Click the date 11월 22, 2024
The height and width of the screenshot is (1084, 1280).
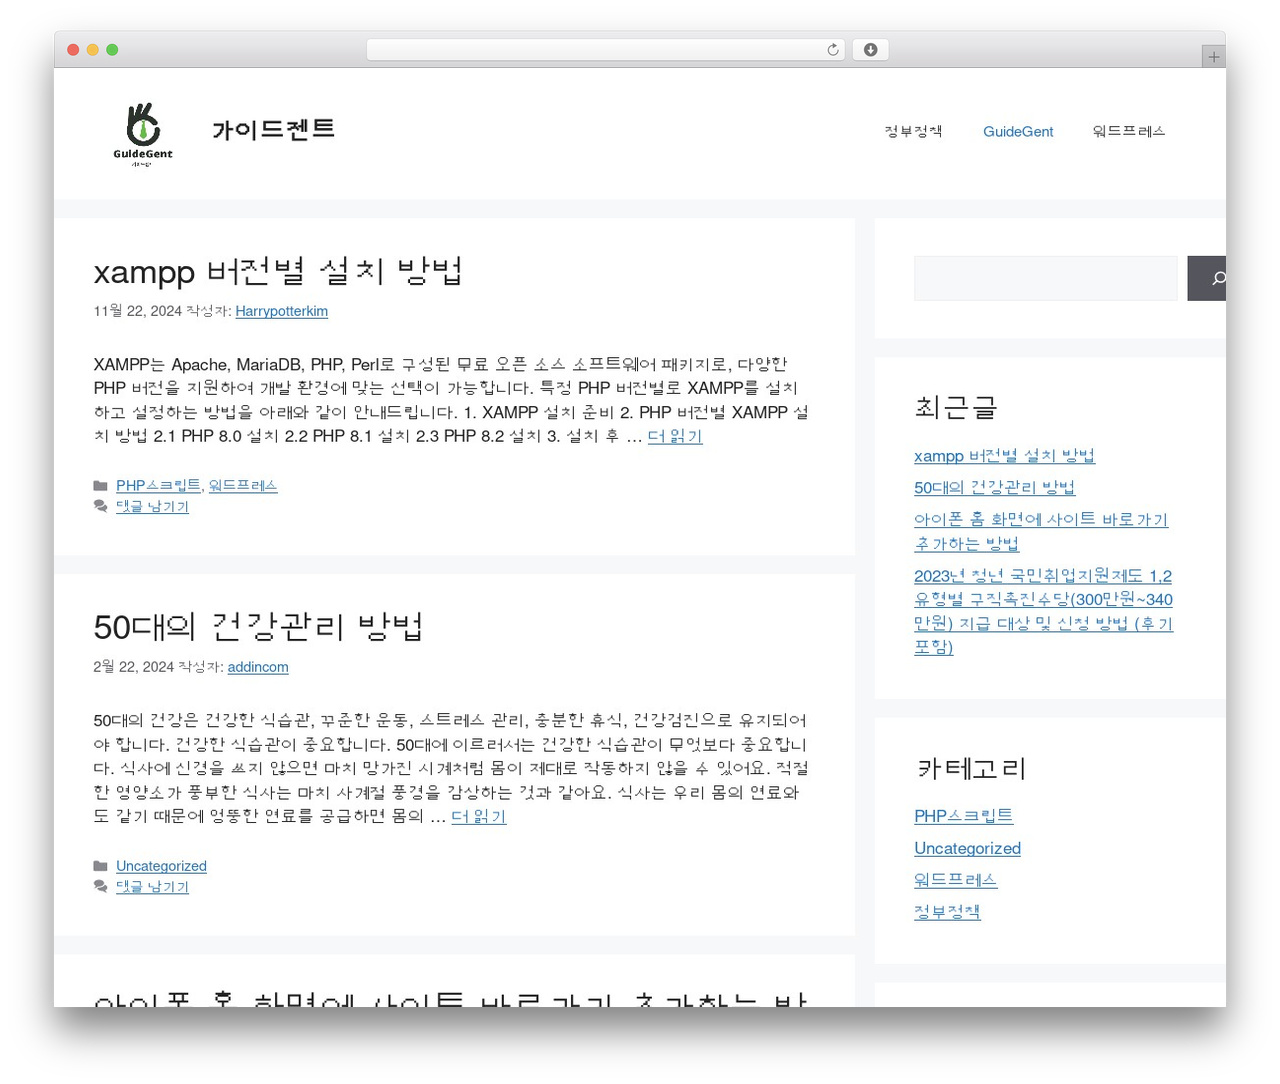pos(138,311)
